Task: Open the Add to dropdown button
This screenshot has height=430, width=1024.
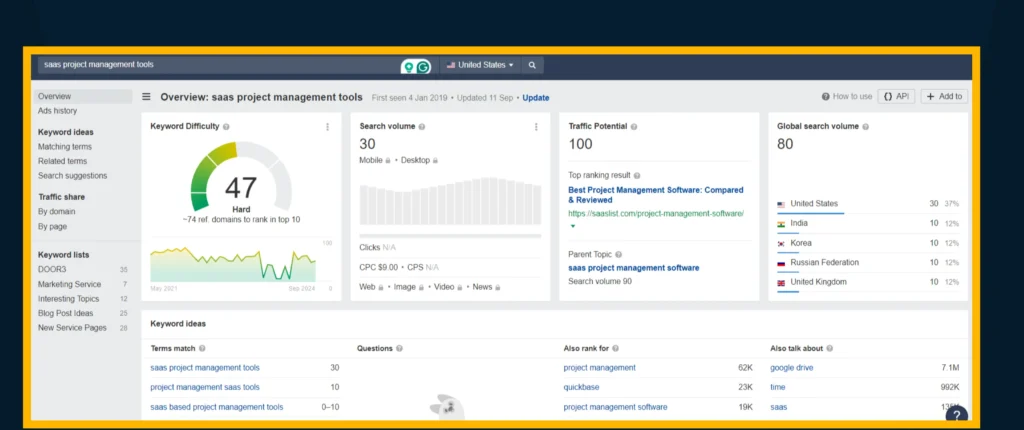Action: point(943,97)
